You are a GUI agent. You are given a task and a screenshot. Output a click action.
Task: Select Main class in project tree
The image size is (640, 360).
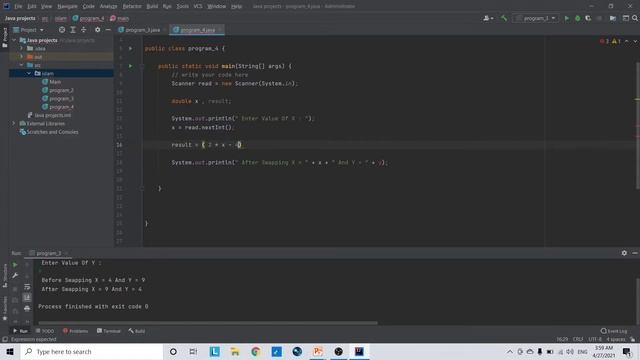pos(55,82)
